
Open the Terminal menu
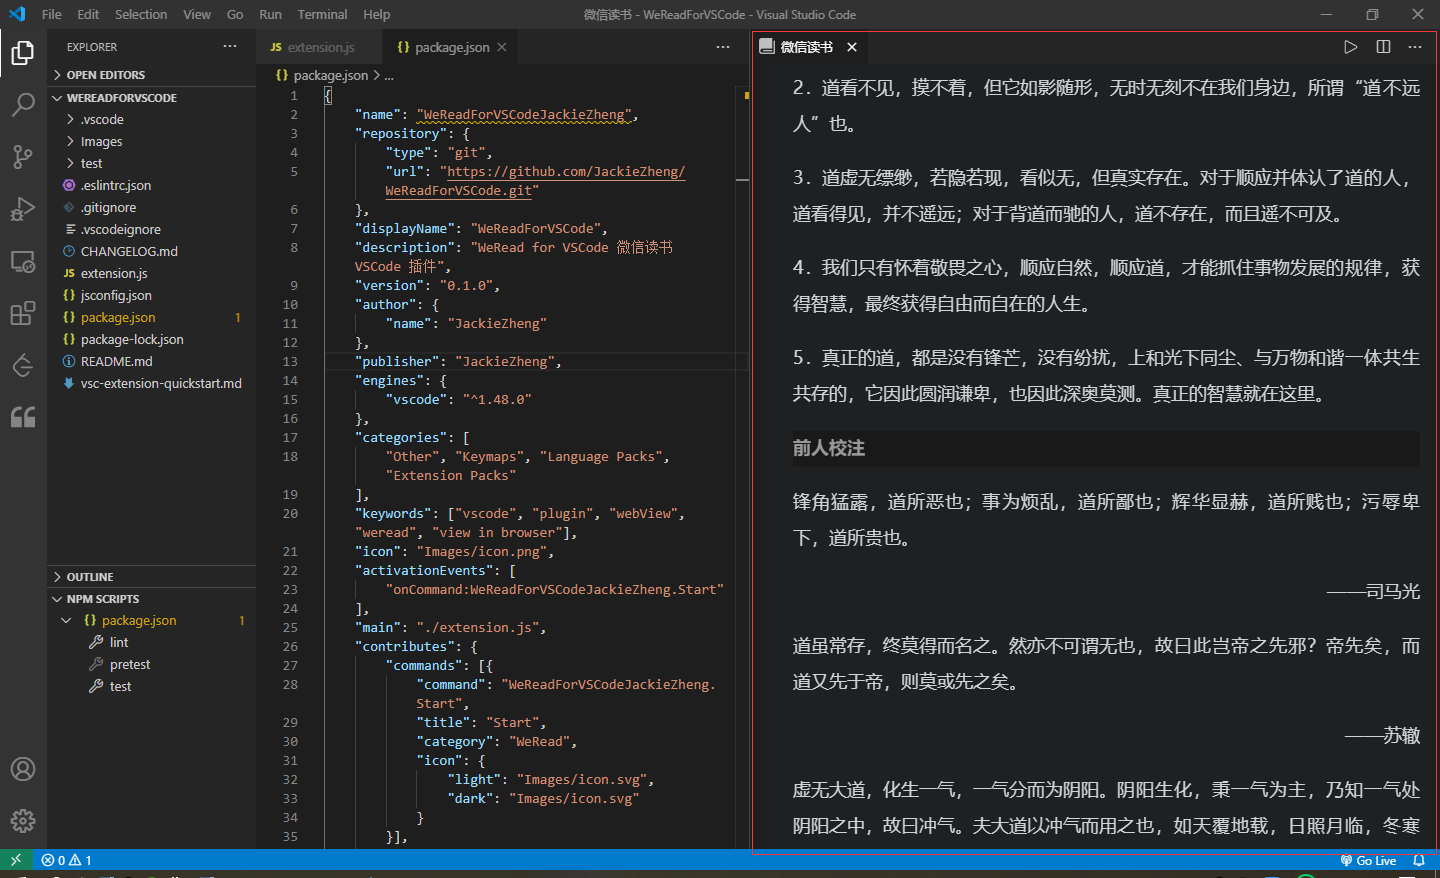pos(322,14)
